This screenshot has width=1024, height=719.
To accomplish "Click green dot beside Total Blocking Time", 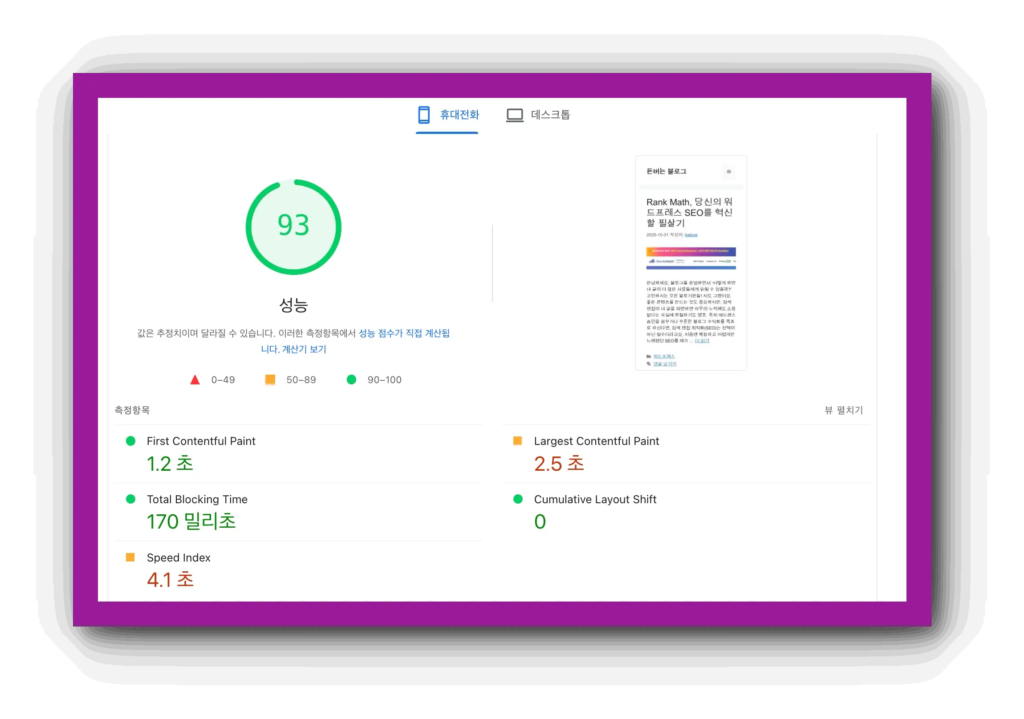I will tap(130, 499).
